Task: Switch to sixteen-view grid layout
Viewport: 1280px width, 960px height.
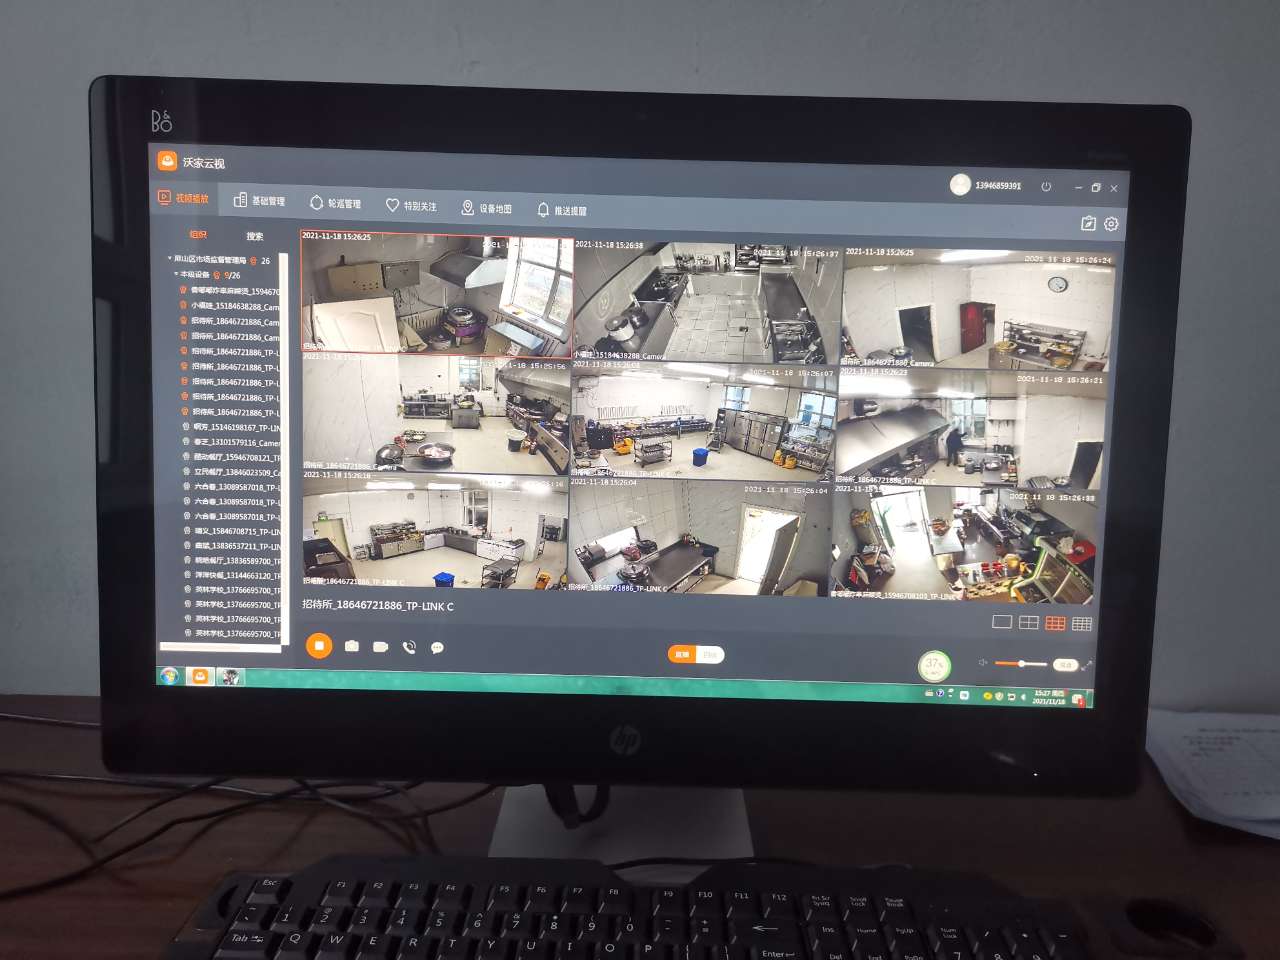Action: (x=1082, y=624)
